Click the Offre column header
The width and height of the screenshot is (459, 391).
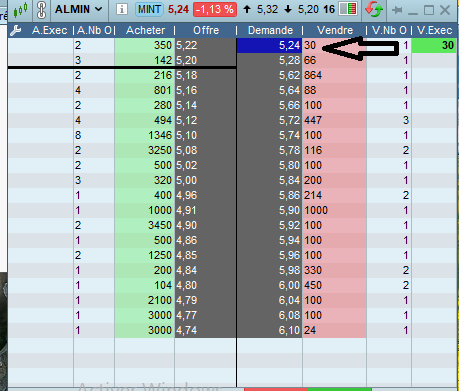(206, 31)
